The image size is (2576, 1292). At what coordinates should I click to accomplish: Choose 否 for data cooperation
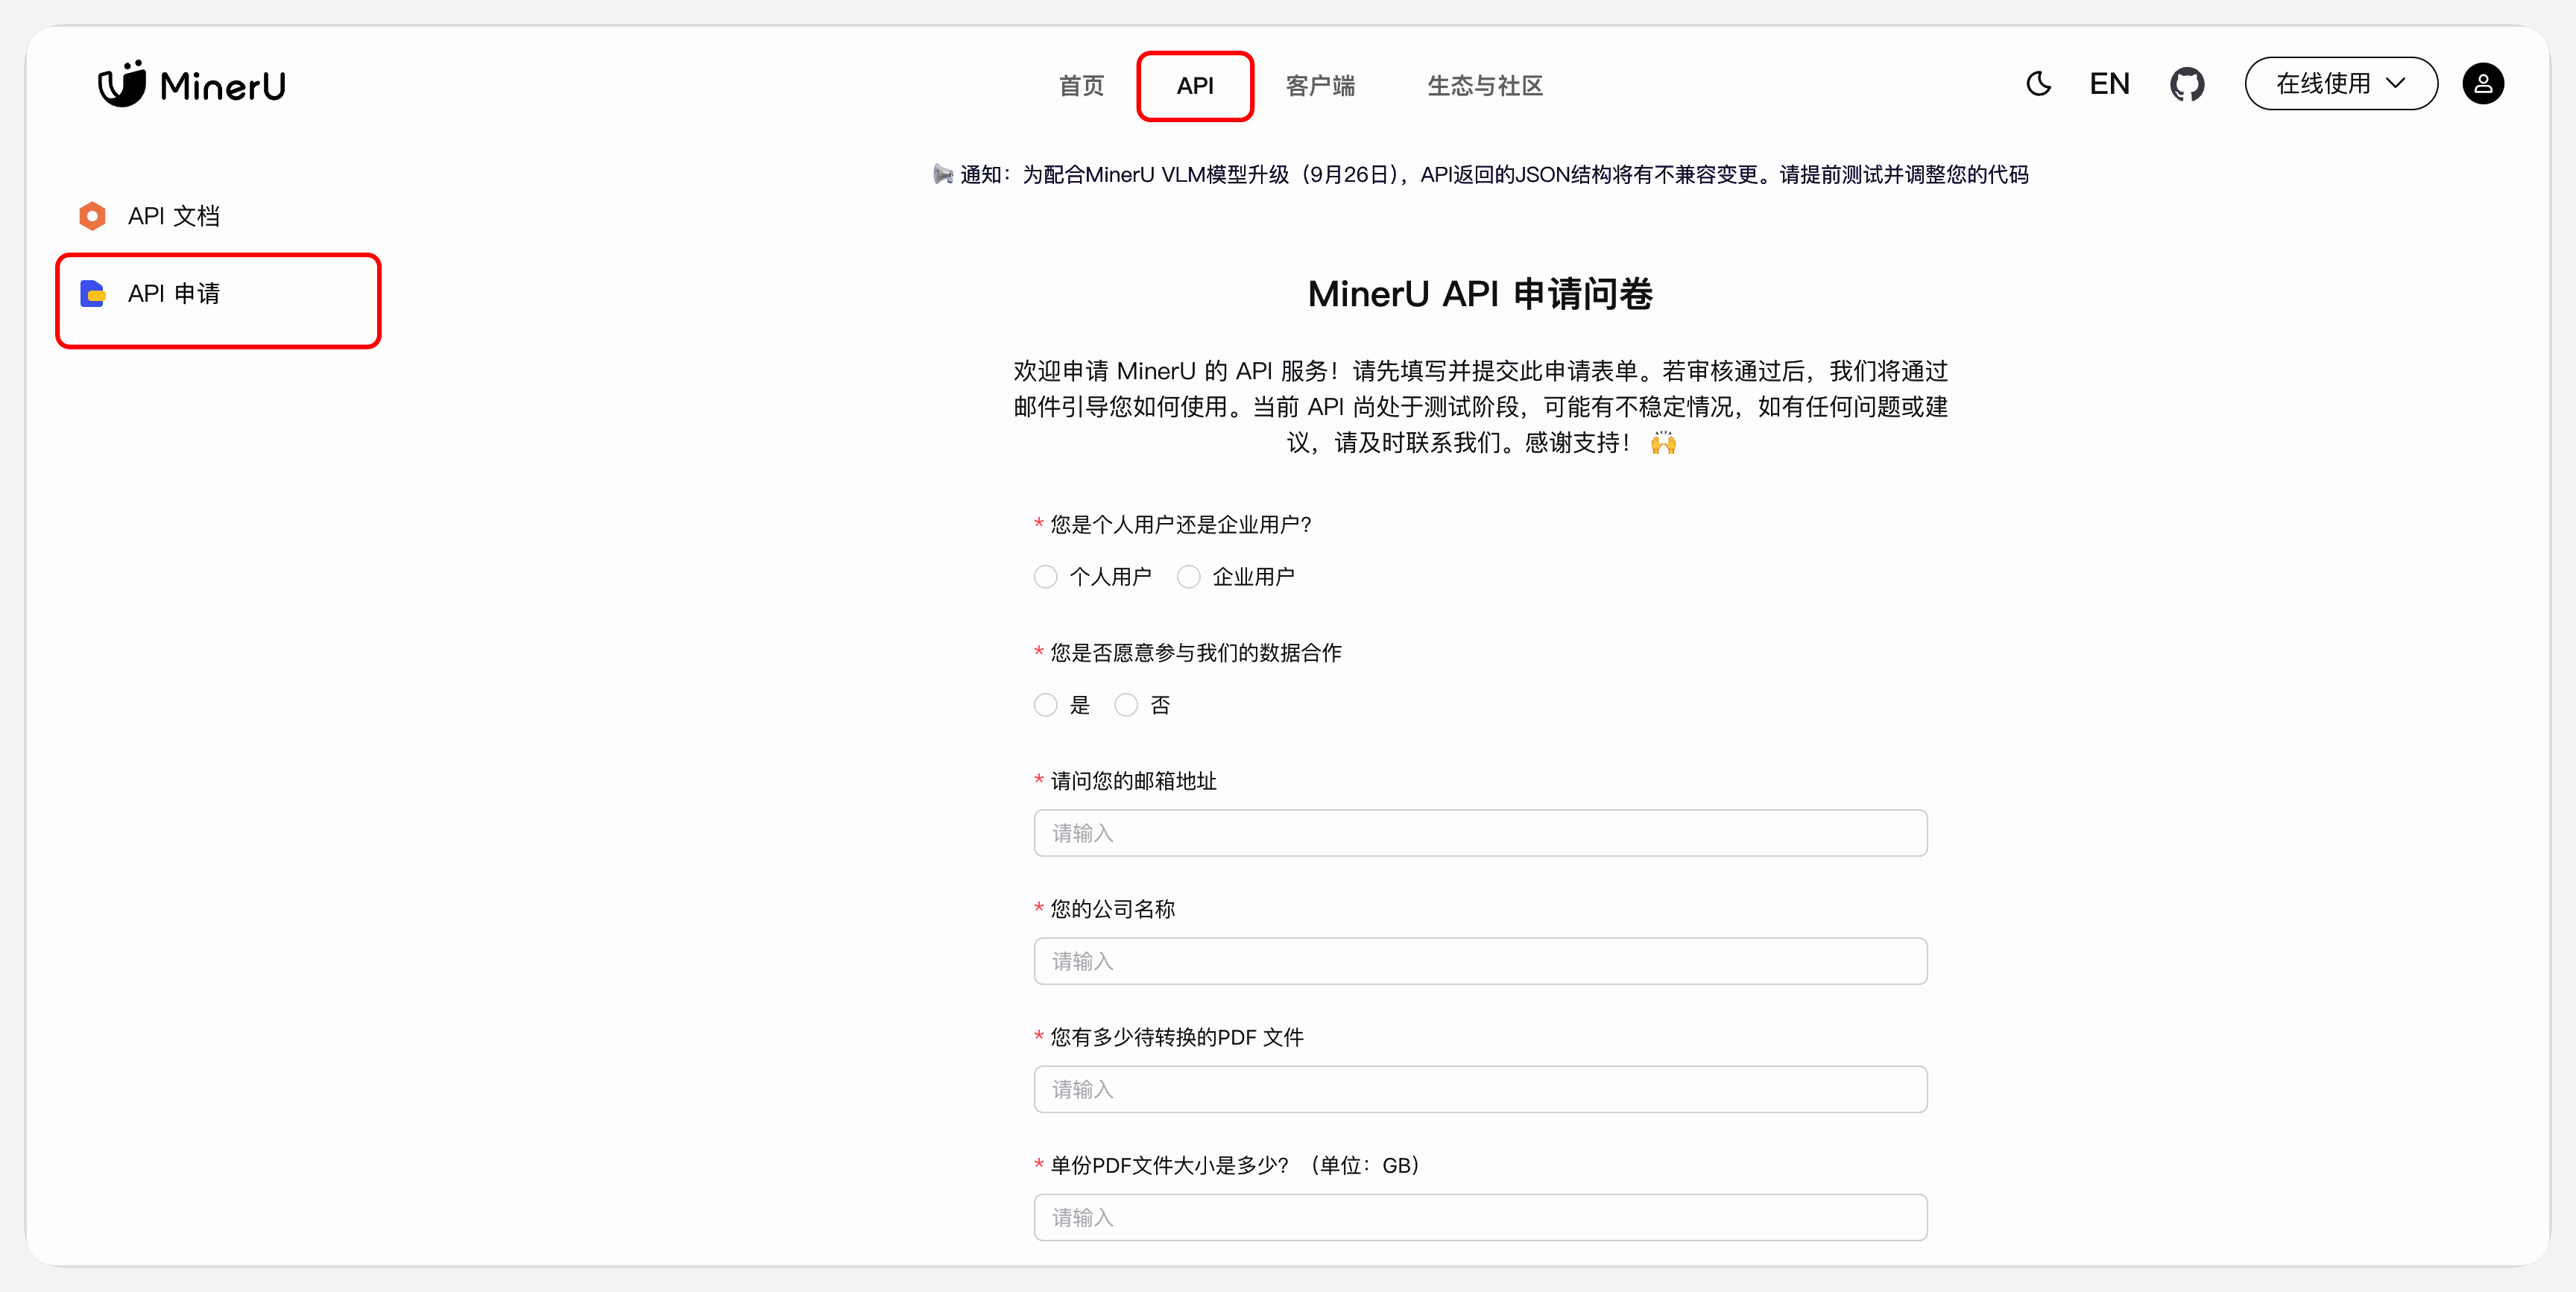click(1126, 705)
